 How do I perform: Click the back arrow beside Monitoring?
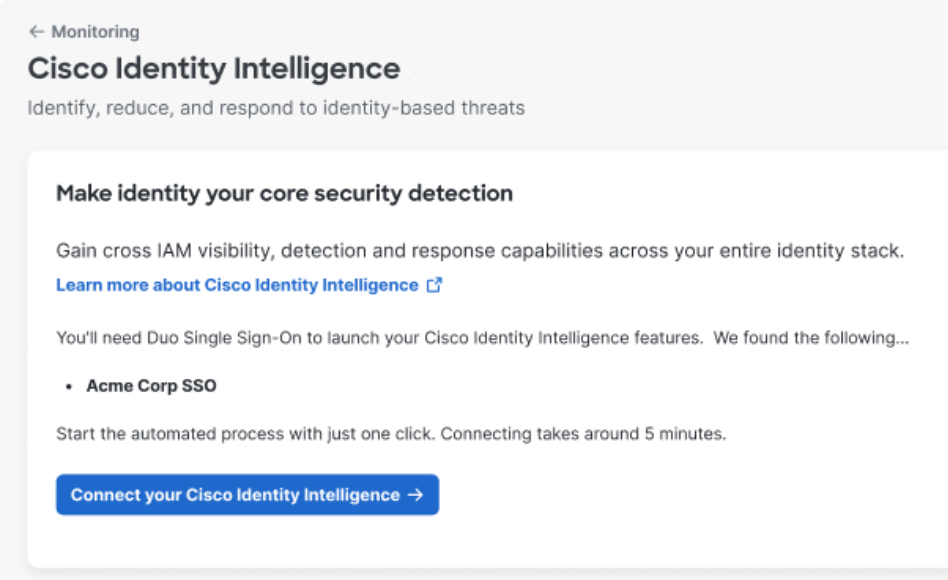coord(36,32)
